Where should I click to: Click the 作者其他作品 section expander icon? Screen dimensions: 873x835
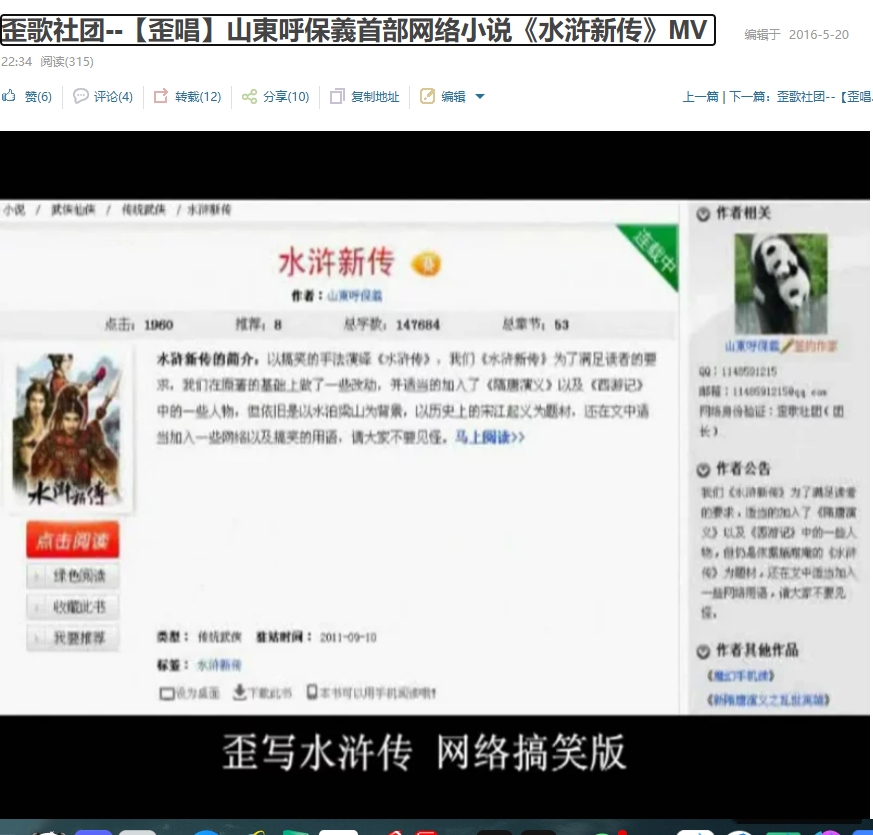[703, 651]
